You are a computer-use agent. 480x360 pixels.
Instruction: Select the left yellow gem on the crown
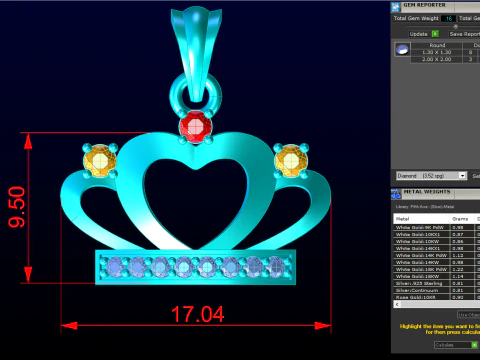(x=100, y=161)
